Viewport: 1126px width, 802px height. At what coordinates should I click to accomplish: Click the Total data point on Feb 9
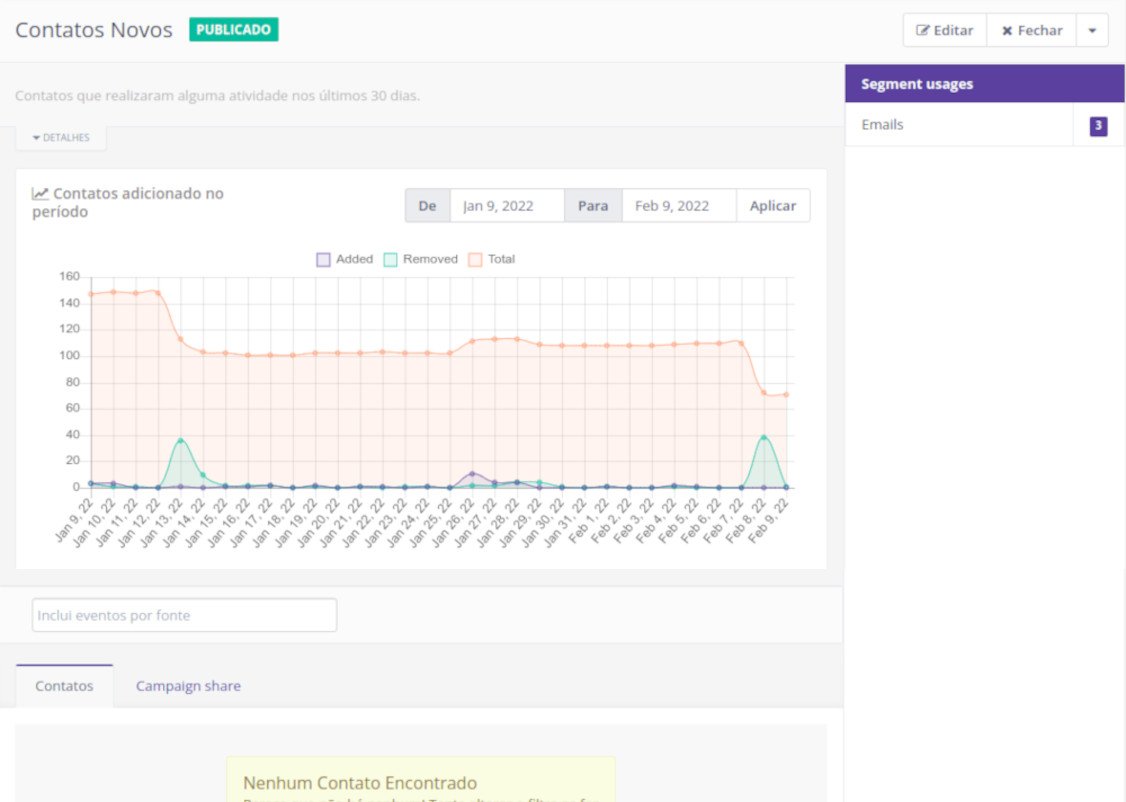pos(786,394)
